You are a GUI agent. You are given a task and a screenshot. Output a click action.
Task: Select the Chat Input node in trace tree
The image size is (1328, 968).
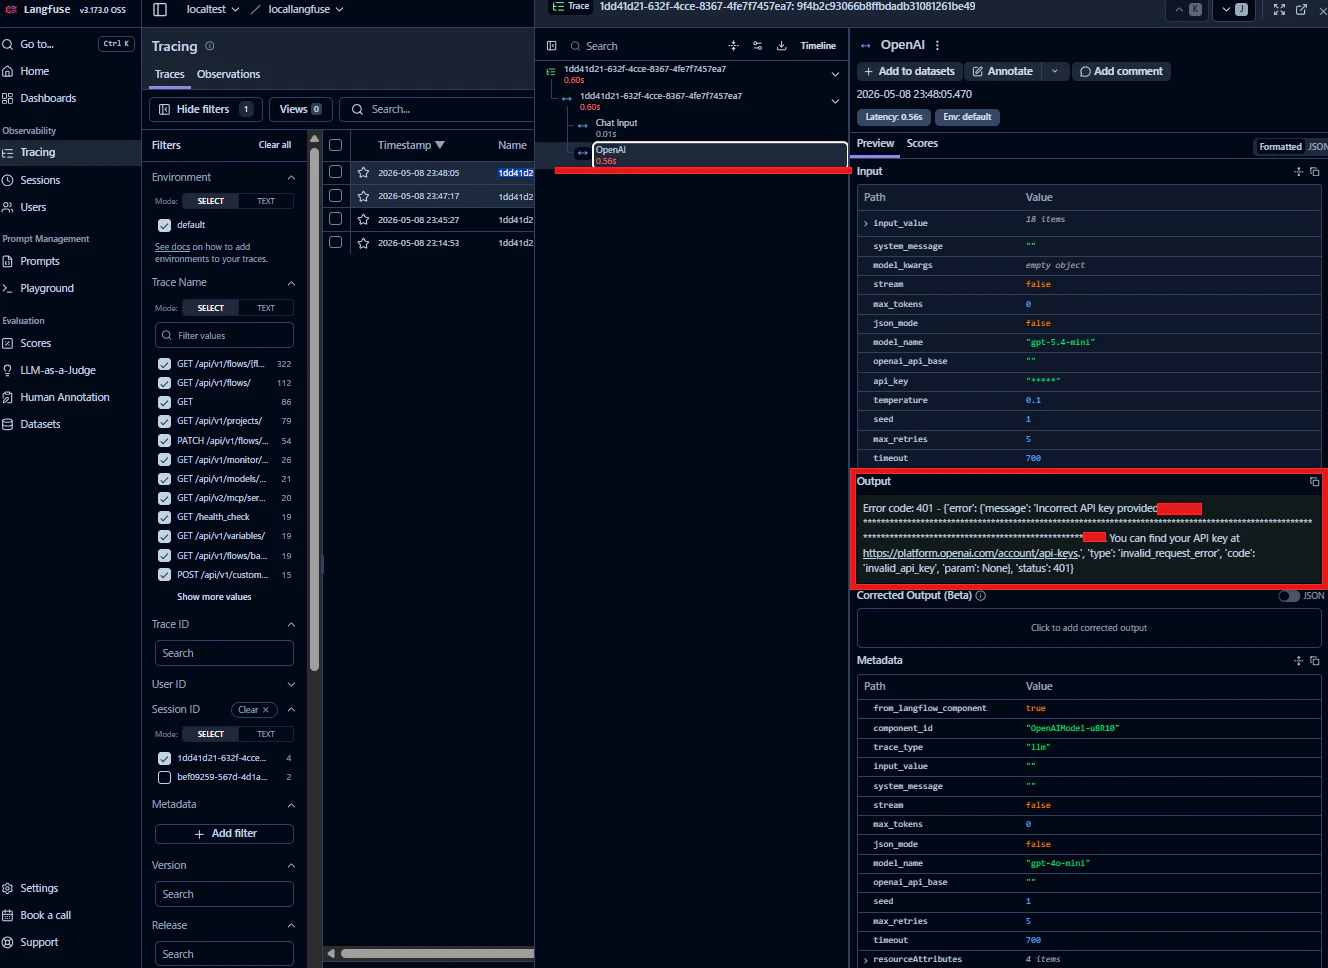(616, 123)
